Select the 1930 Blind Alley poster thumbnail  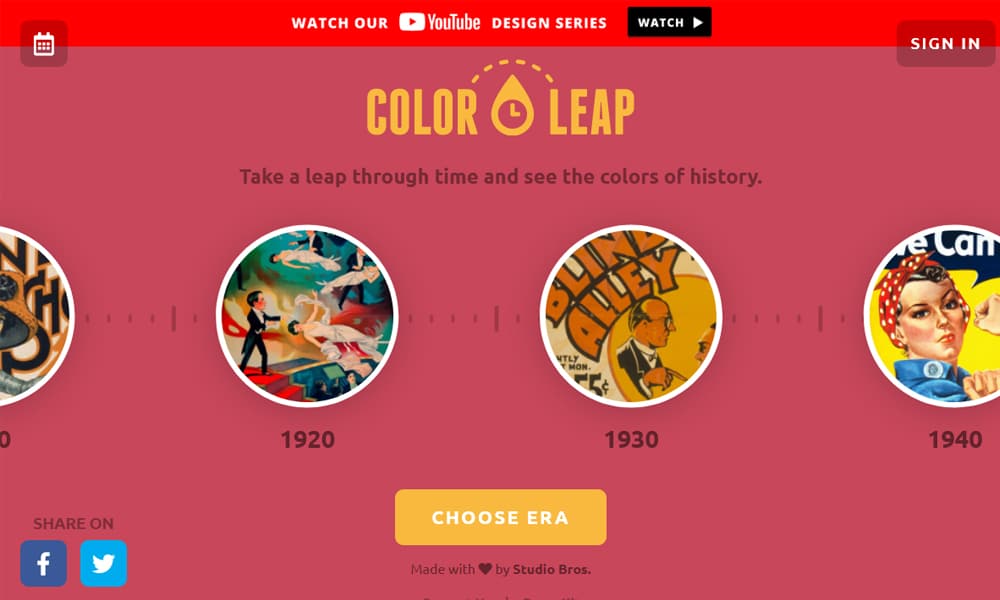(631, 316)
